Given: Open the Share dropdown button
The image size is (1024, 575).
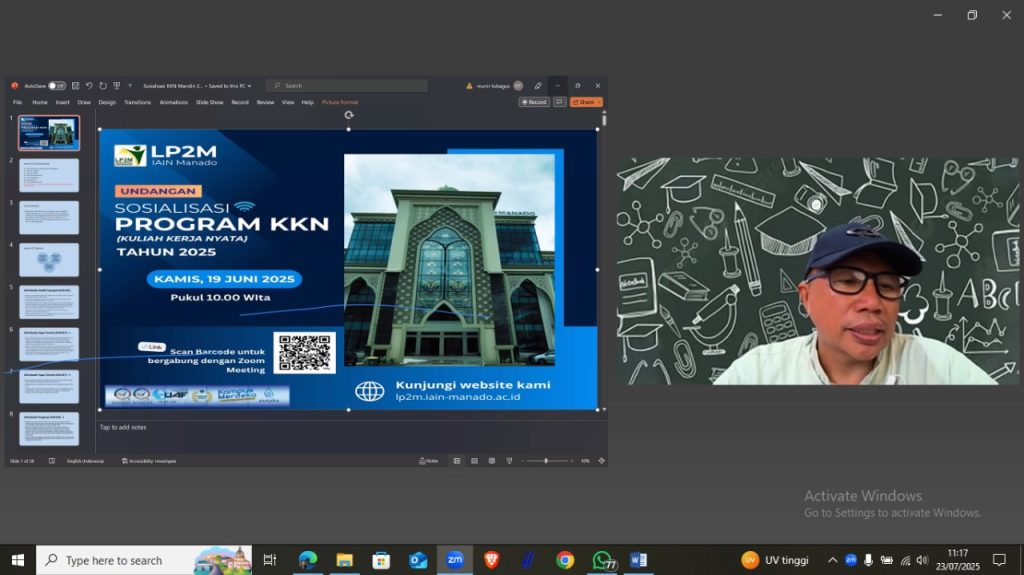Looking at the screenshot, I should tap(586, 102).
